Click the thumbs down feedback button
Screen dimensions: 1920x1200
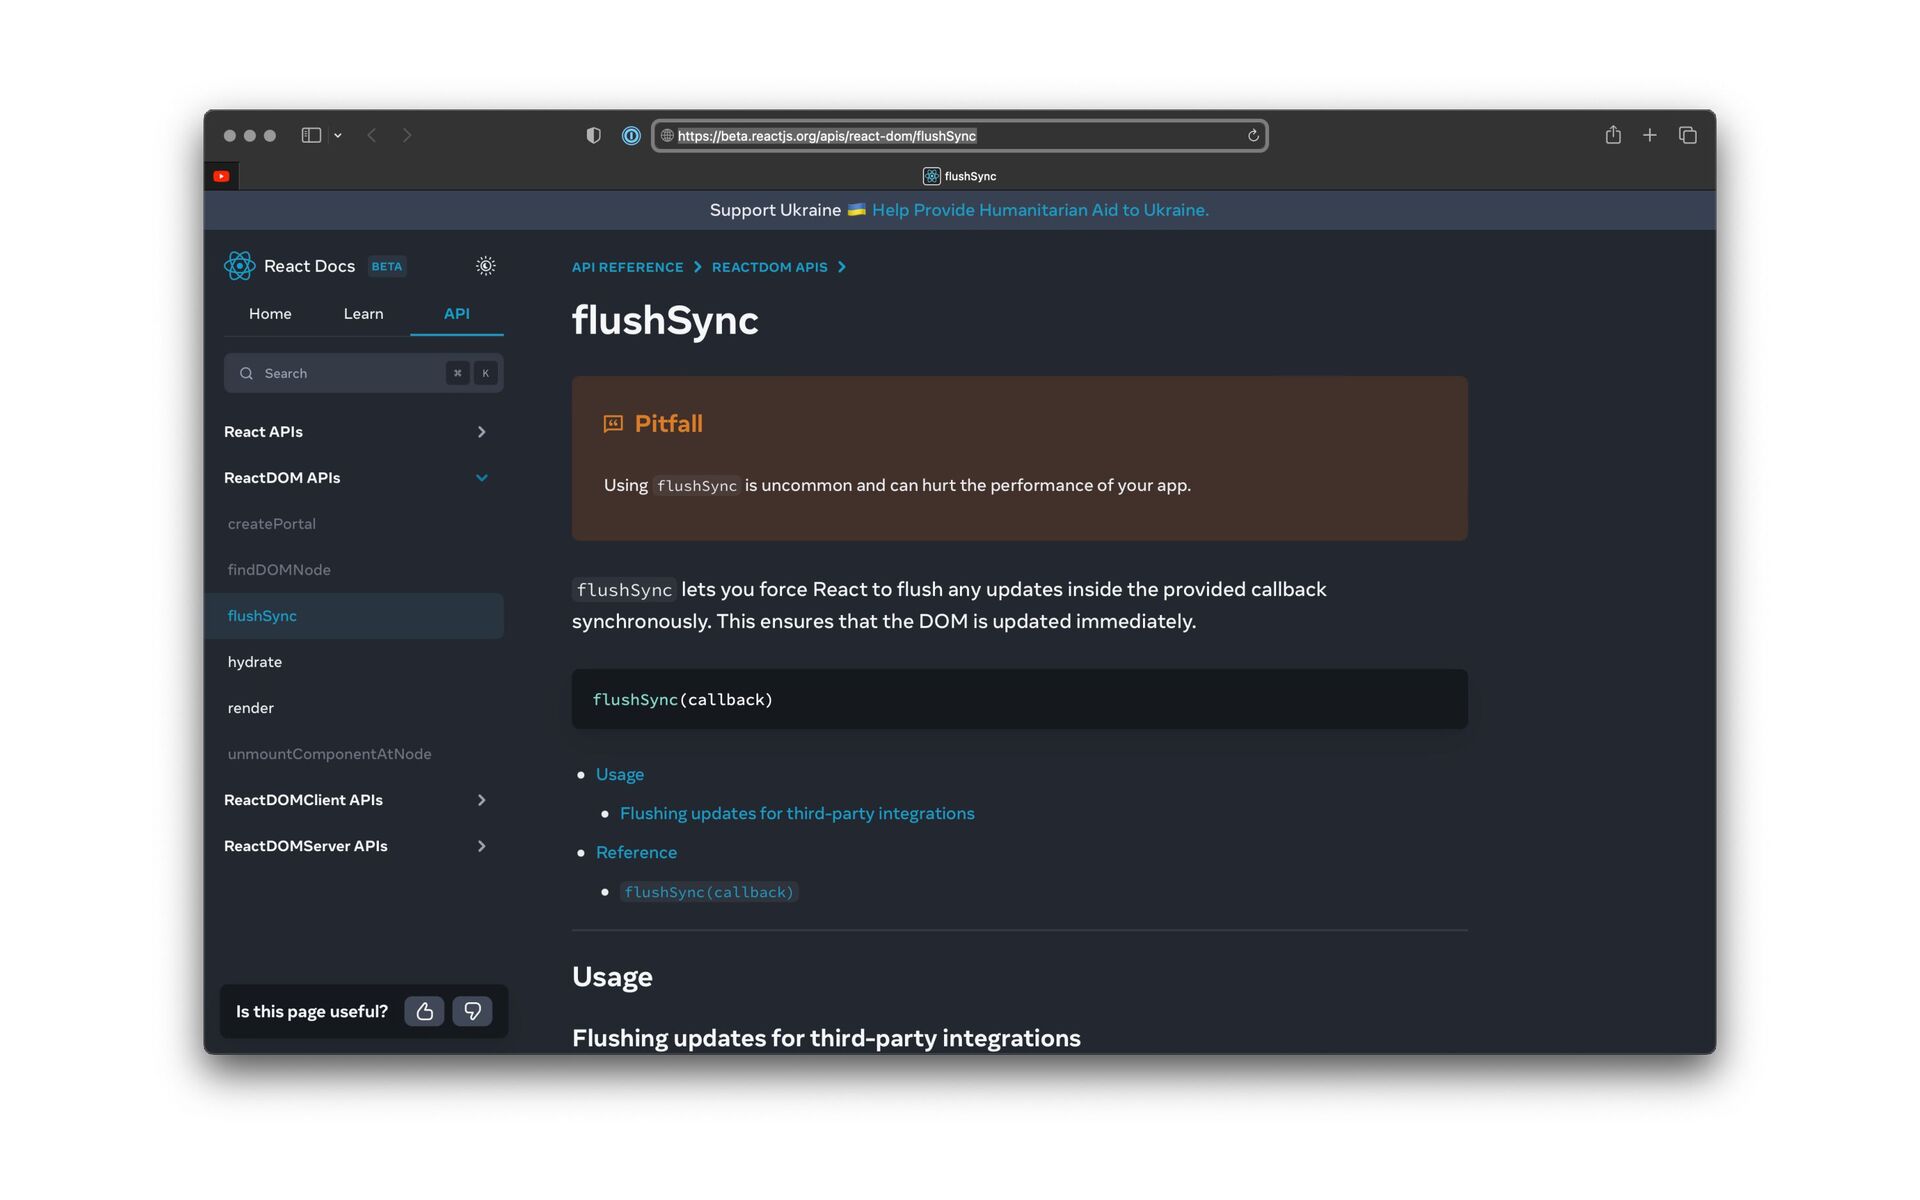(x=472, y=1011)
